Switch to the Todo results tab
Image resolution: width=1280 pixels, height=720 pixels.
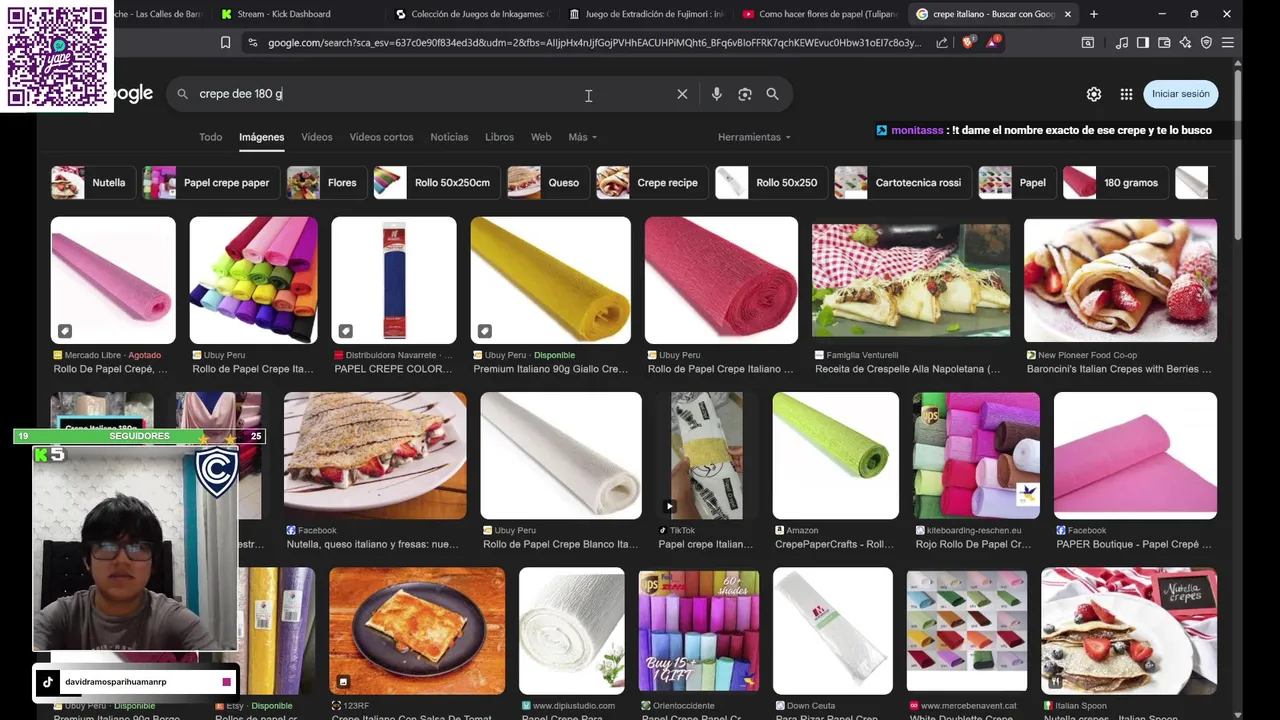click(210, 137)
